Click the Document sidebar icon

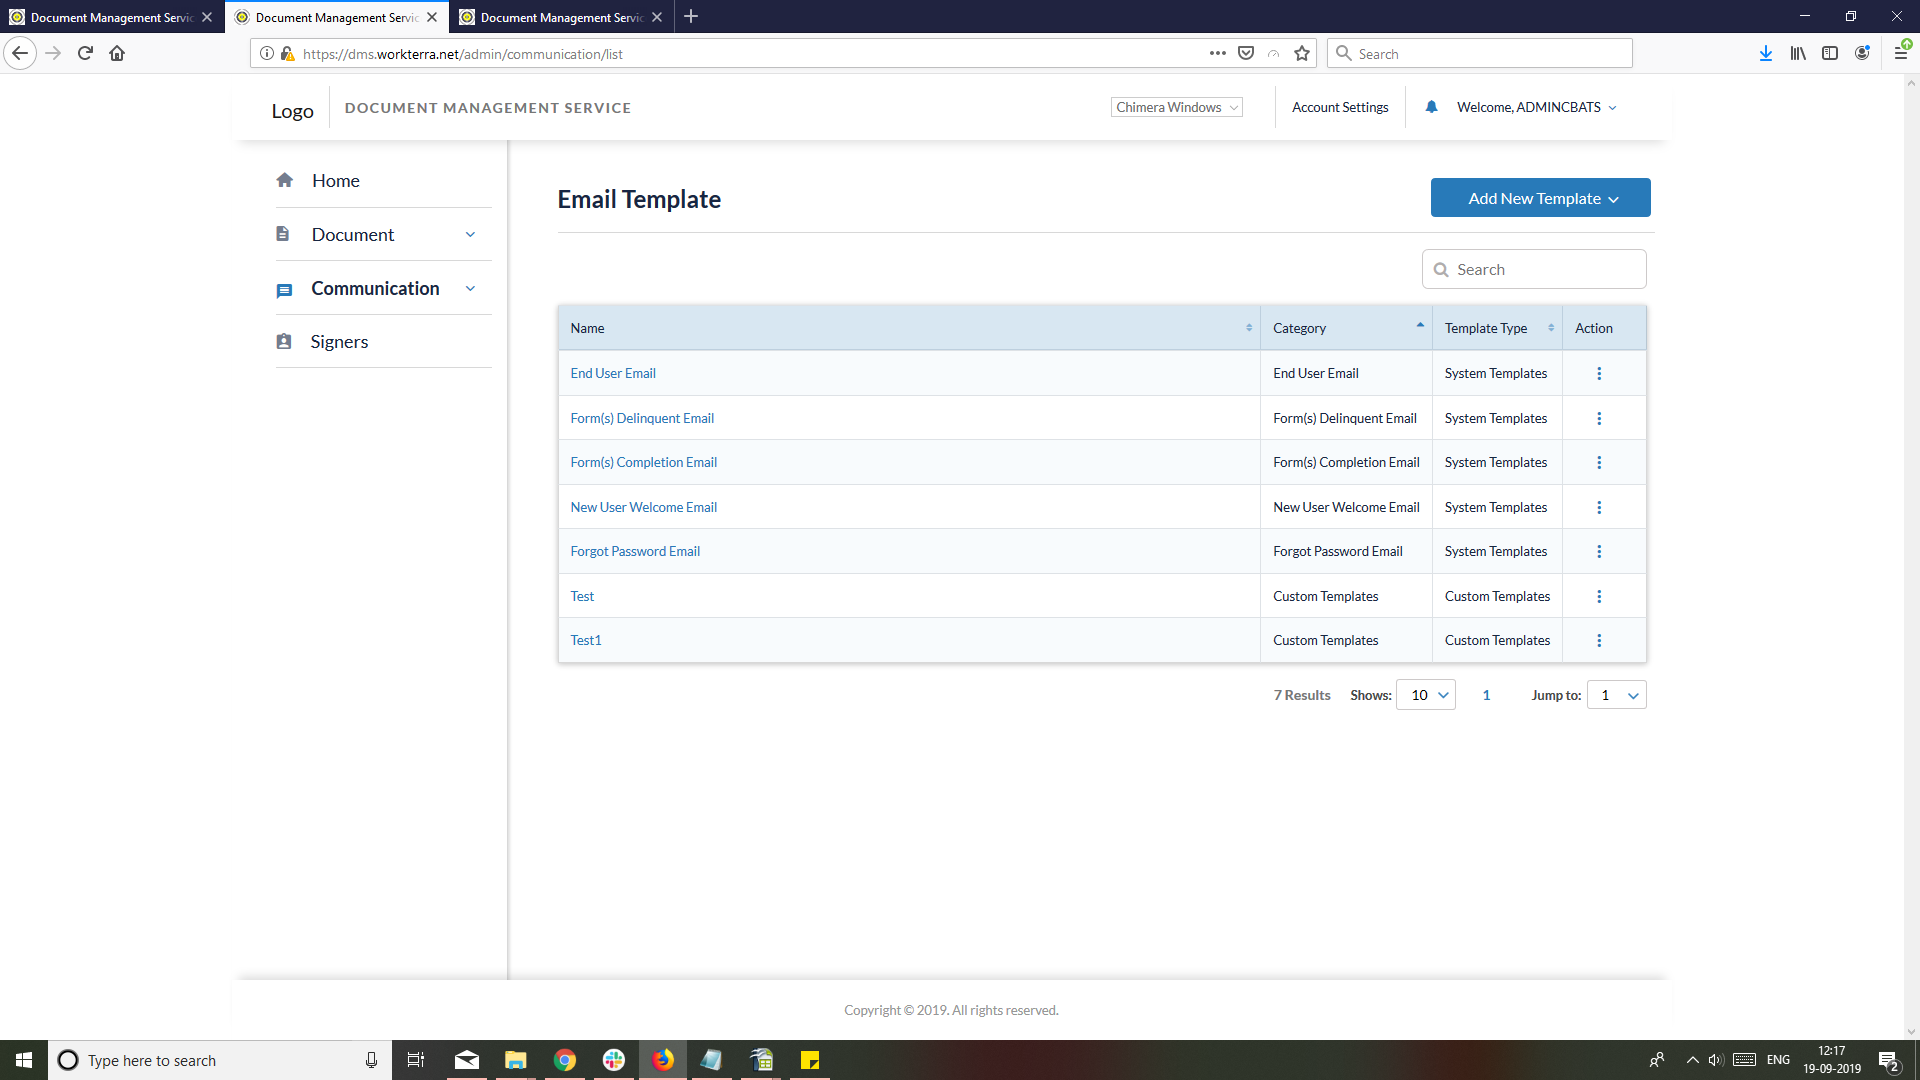[285, 233]
